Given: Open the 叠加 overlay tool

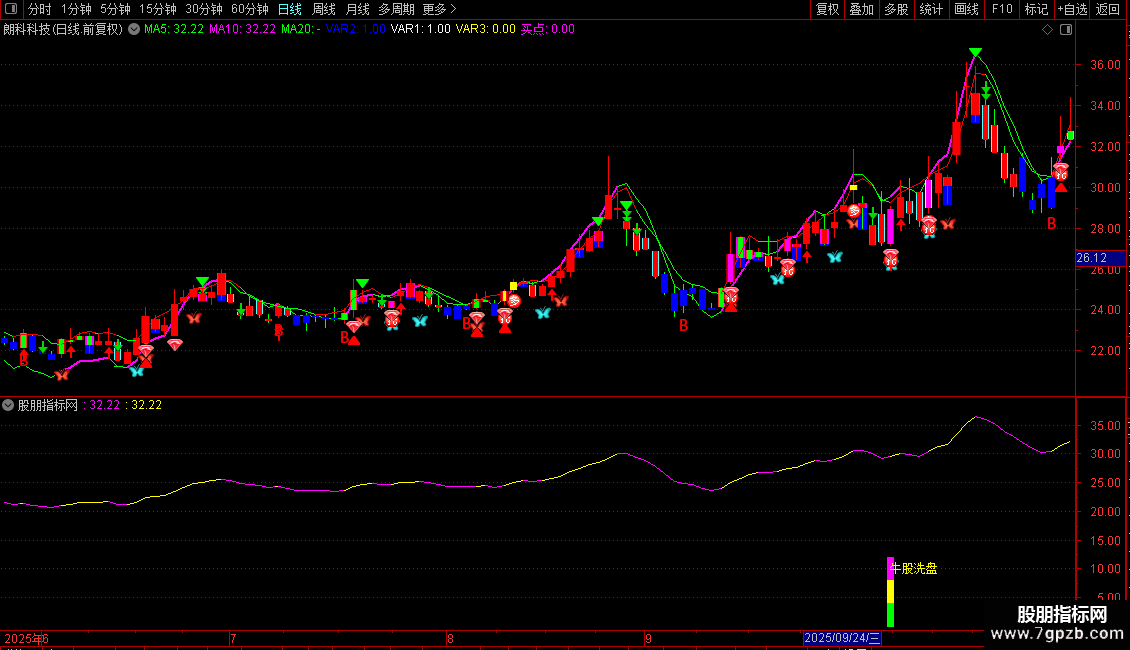Looking at the screenshot, I should (x=861, y=9).
